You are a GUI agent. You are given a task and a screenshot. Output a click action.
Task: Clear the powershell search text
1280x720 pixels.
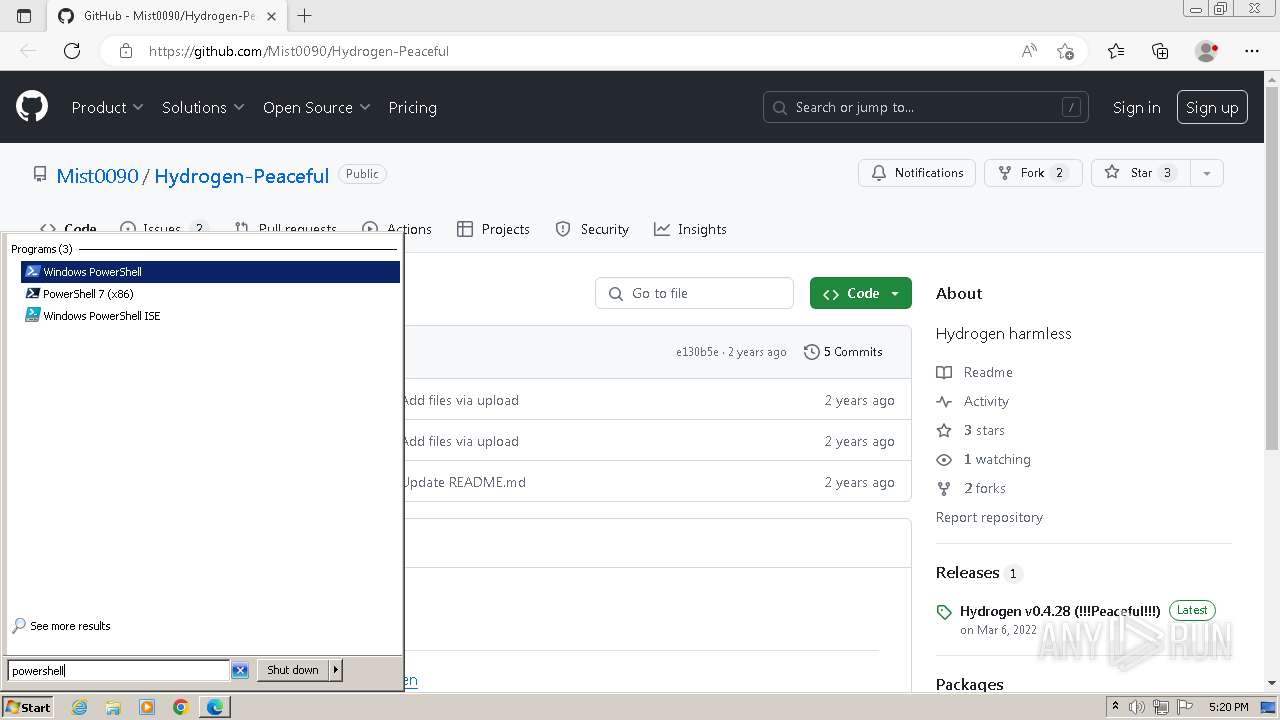pos(240,670)
